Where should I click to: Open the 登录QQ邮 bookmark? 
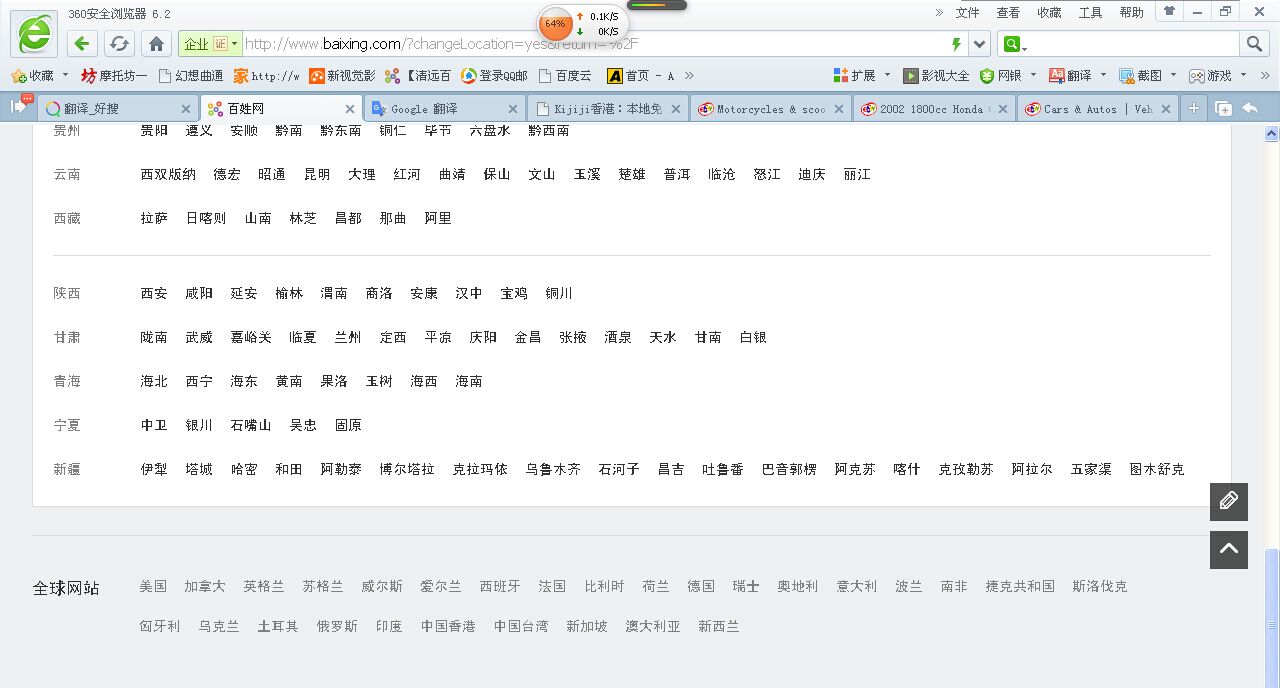494,75
